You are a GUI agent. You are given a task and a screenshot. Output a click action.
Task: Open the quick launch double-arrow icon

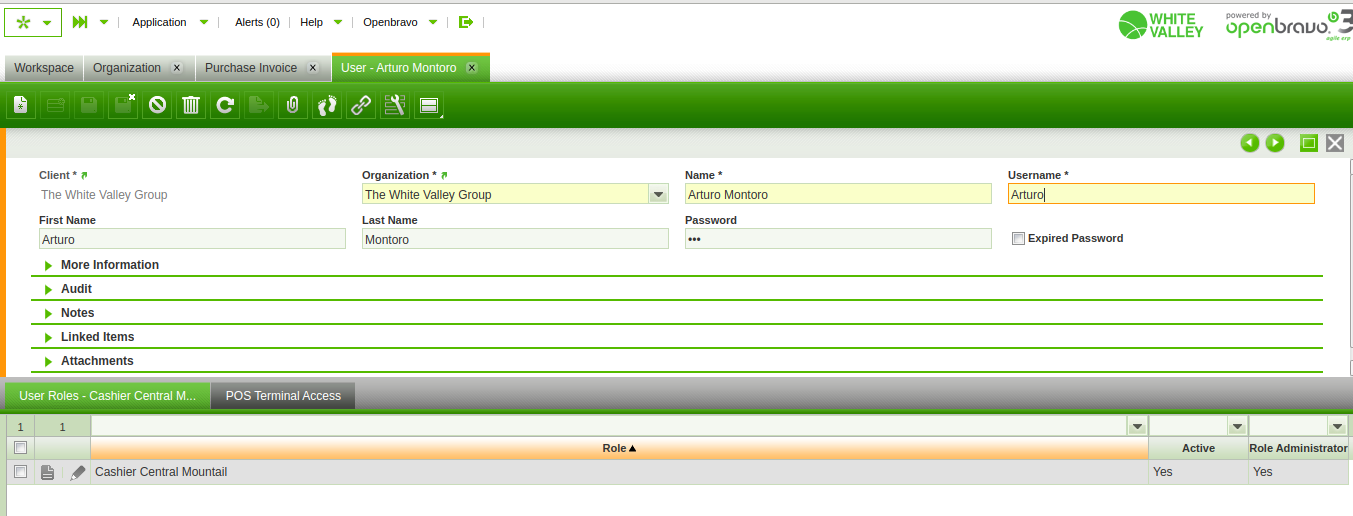81,22
